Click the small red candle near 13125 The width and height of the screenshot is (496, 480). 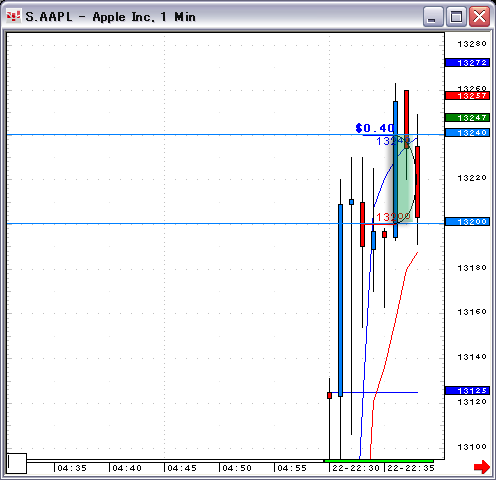[x=329, y=395]
